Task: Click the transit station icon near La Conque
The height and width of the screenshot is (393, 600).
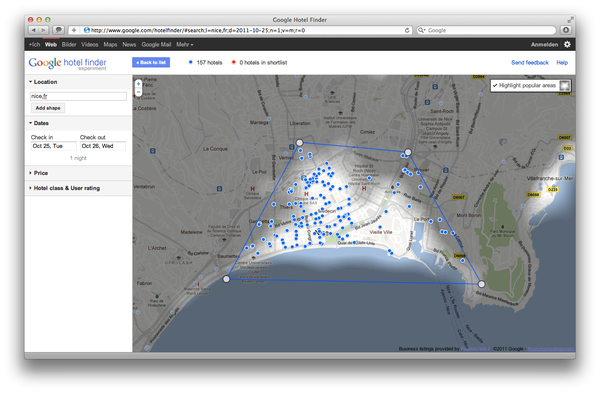Action: point(153,151)
